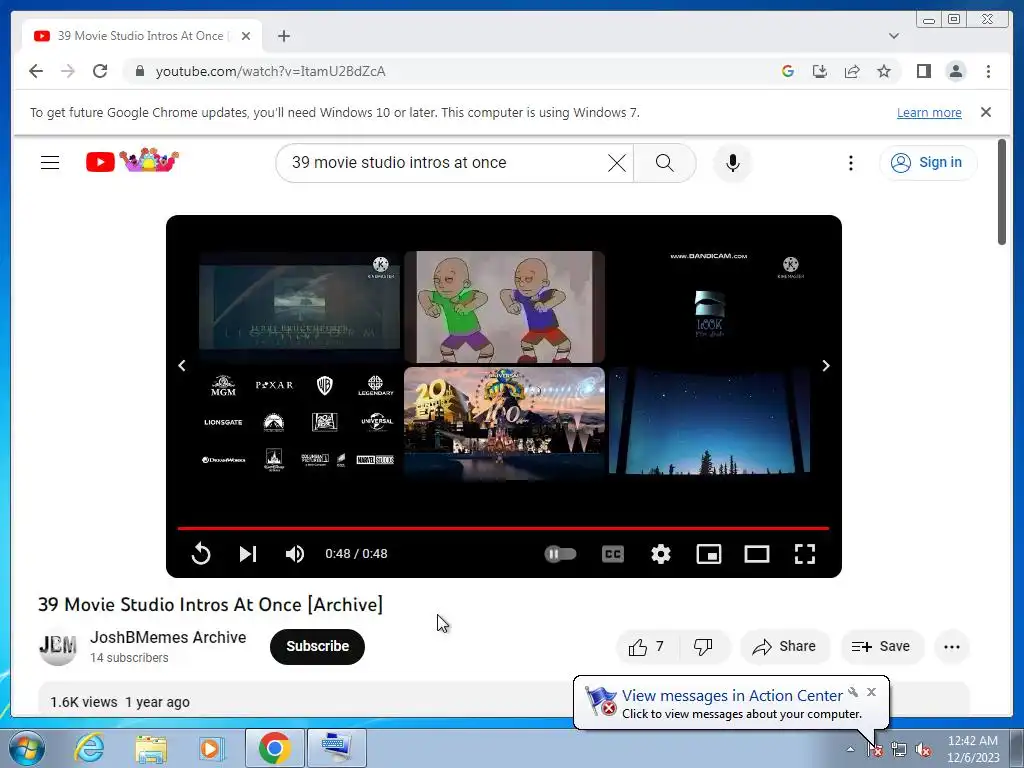Open the Learn more link
Image resolution: width=1024 pixels, height=768 pixels.
pos(929,112)
